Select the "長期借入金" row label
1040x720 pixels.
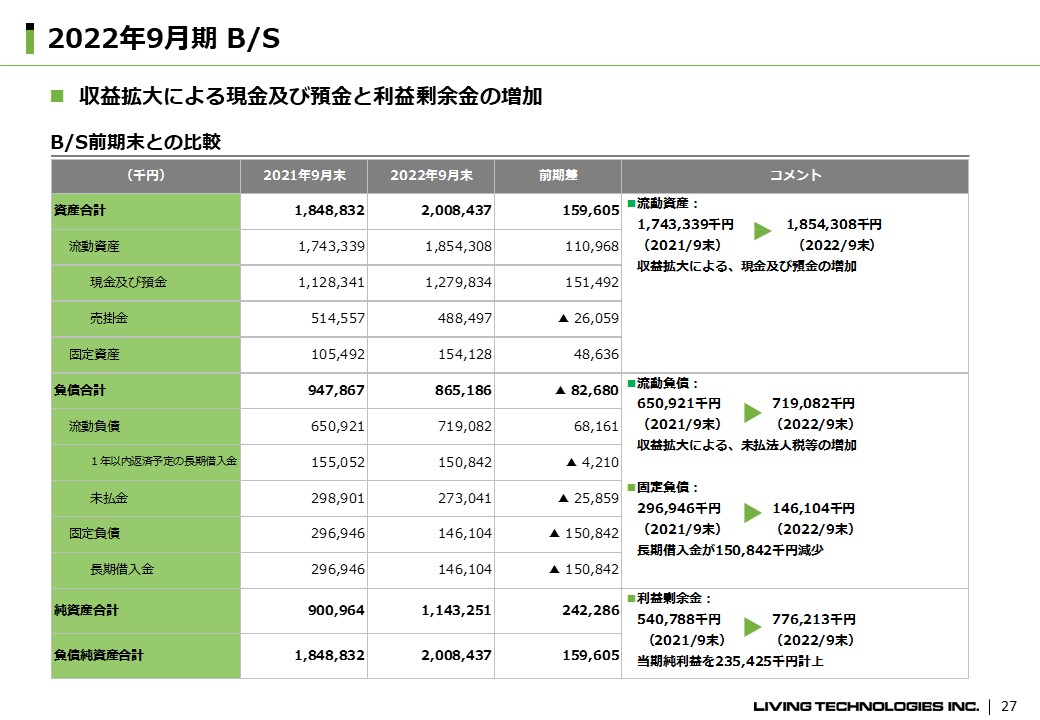122,570
